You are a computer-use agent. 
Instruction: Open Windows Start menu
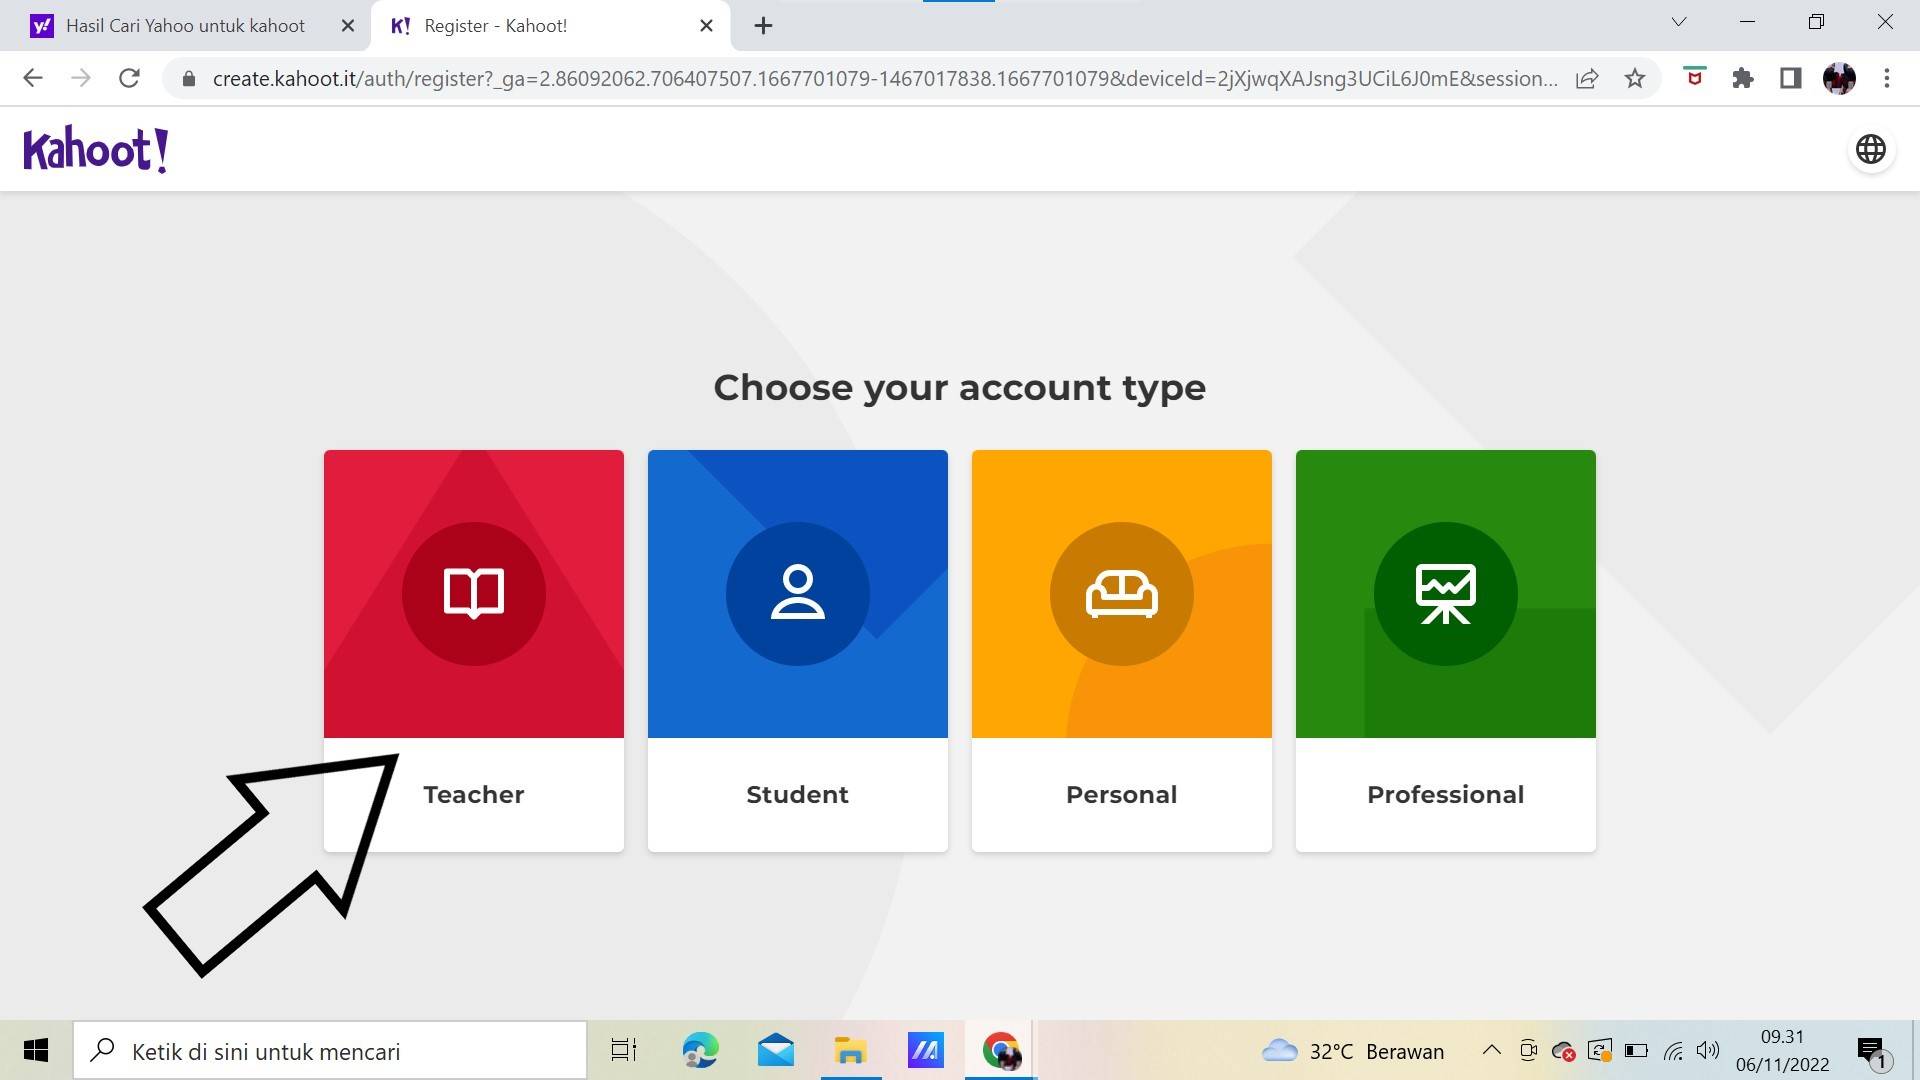click(x=36, y=1050)
